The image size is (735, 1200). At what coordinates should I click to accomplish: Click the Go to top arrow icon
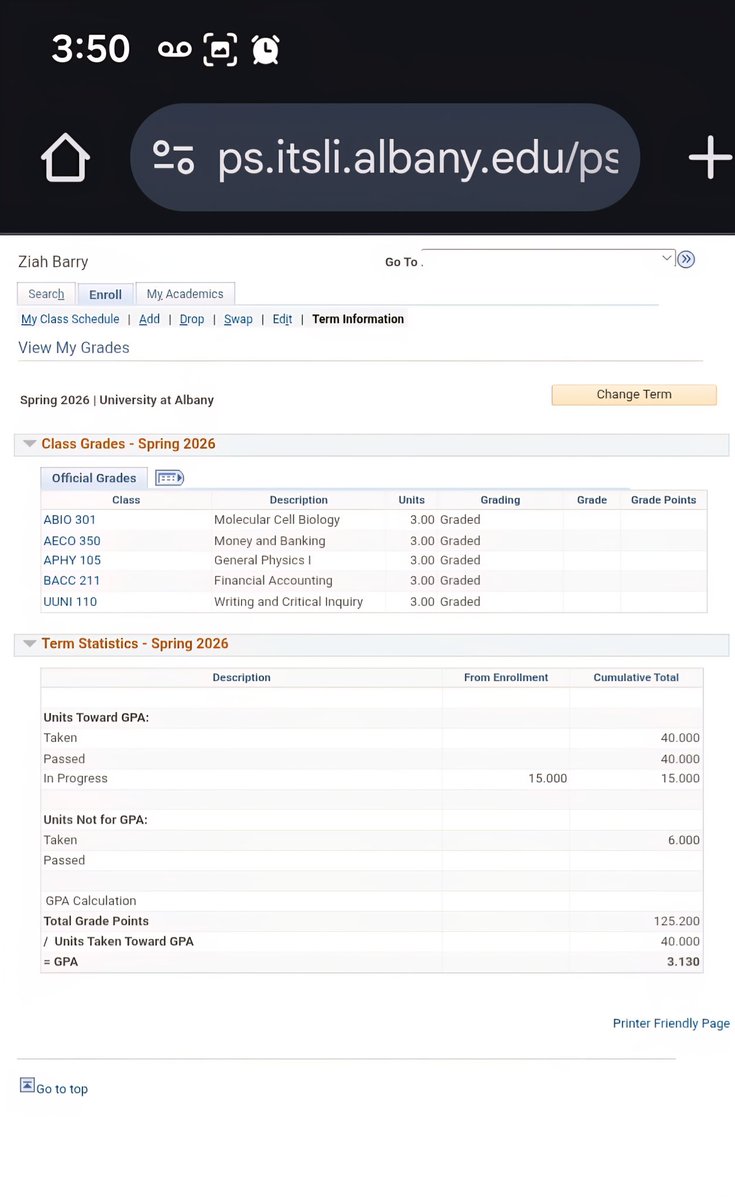[x=27, y=1085]
